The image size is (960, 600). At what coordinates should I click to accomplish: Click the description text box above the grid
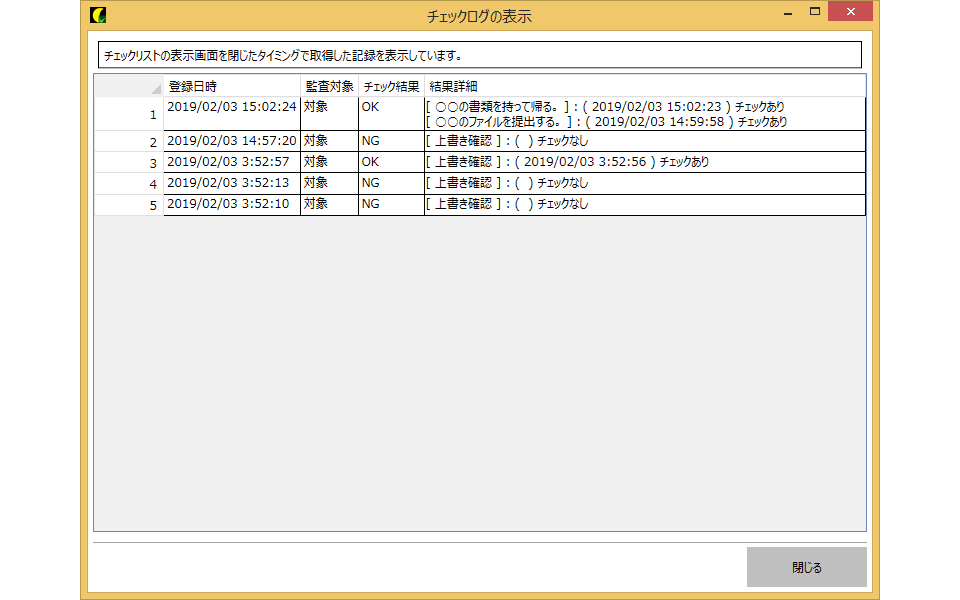click(x=478, y=54)
